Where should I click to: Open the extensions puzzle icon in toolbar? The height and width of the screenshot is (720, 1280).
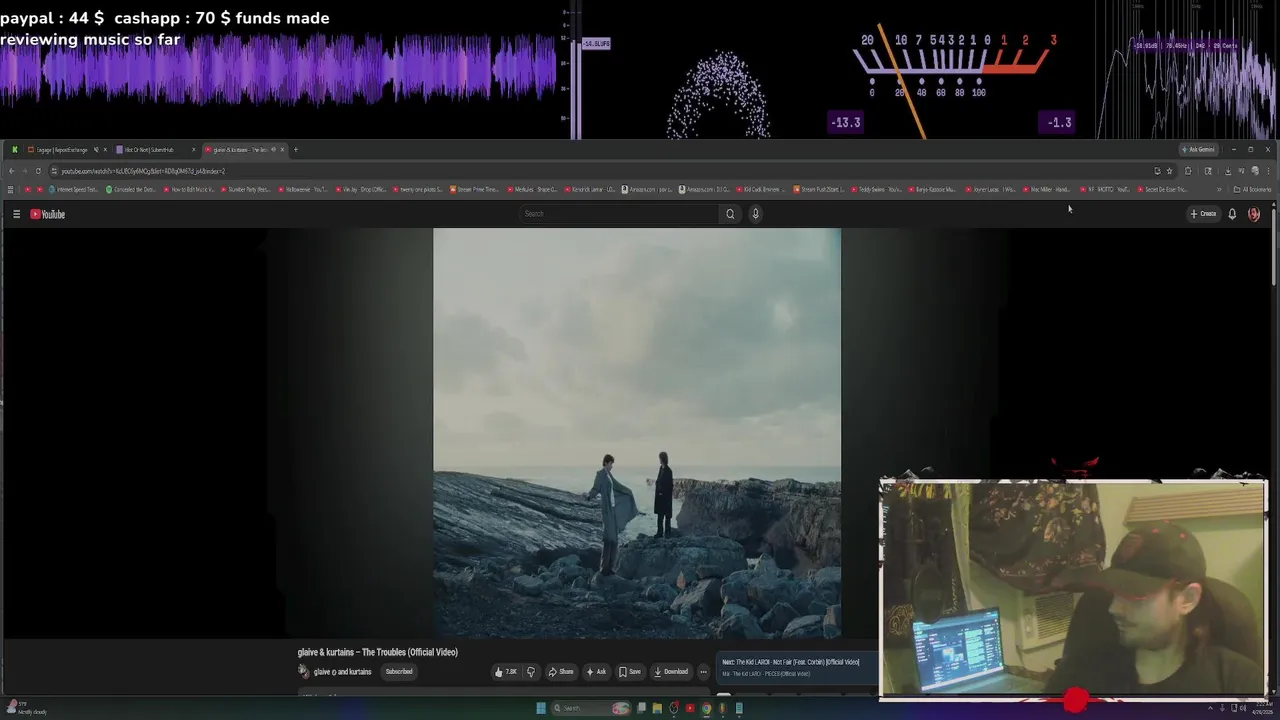1188,171
